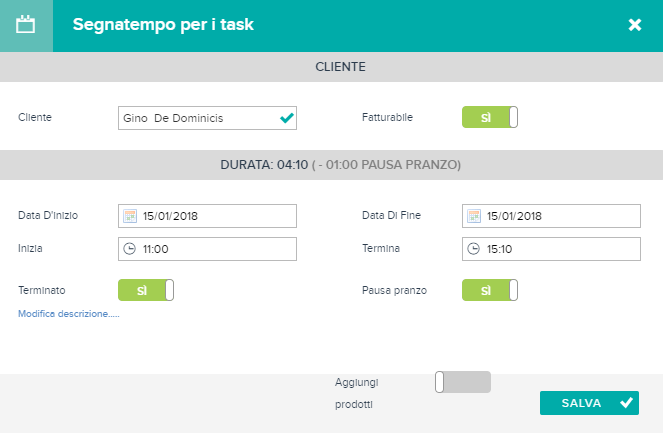The image size is (663, 433).
Task: Open the Data D'inizio calendar picker icon
Action: [x=130, y=216]
